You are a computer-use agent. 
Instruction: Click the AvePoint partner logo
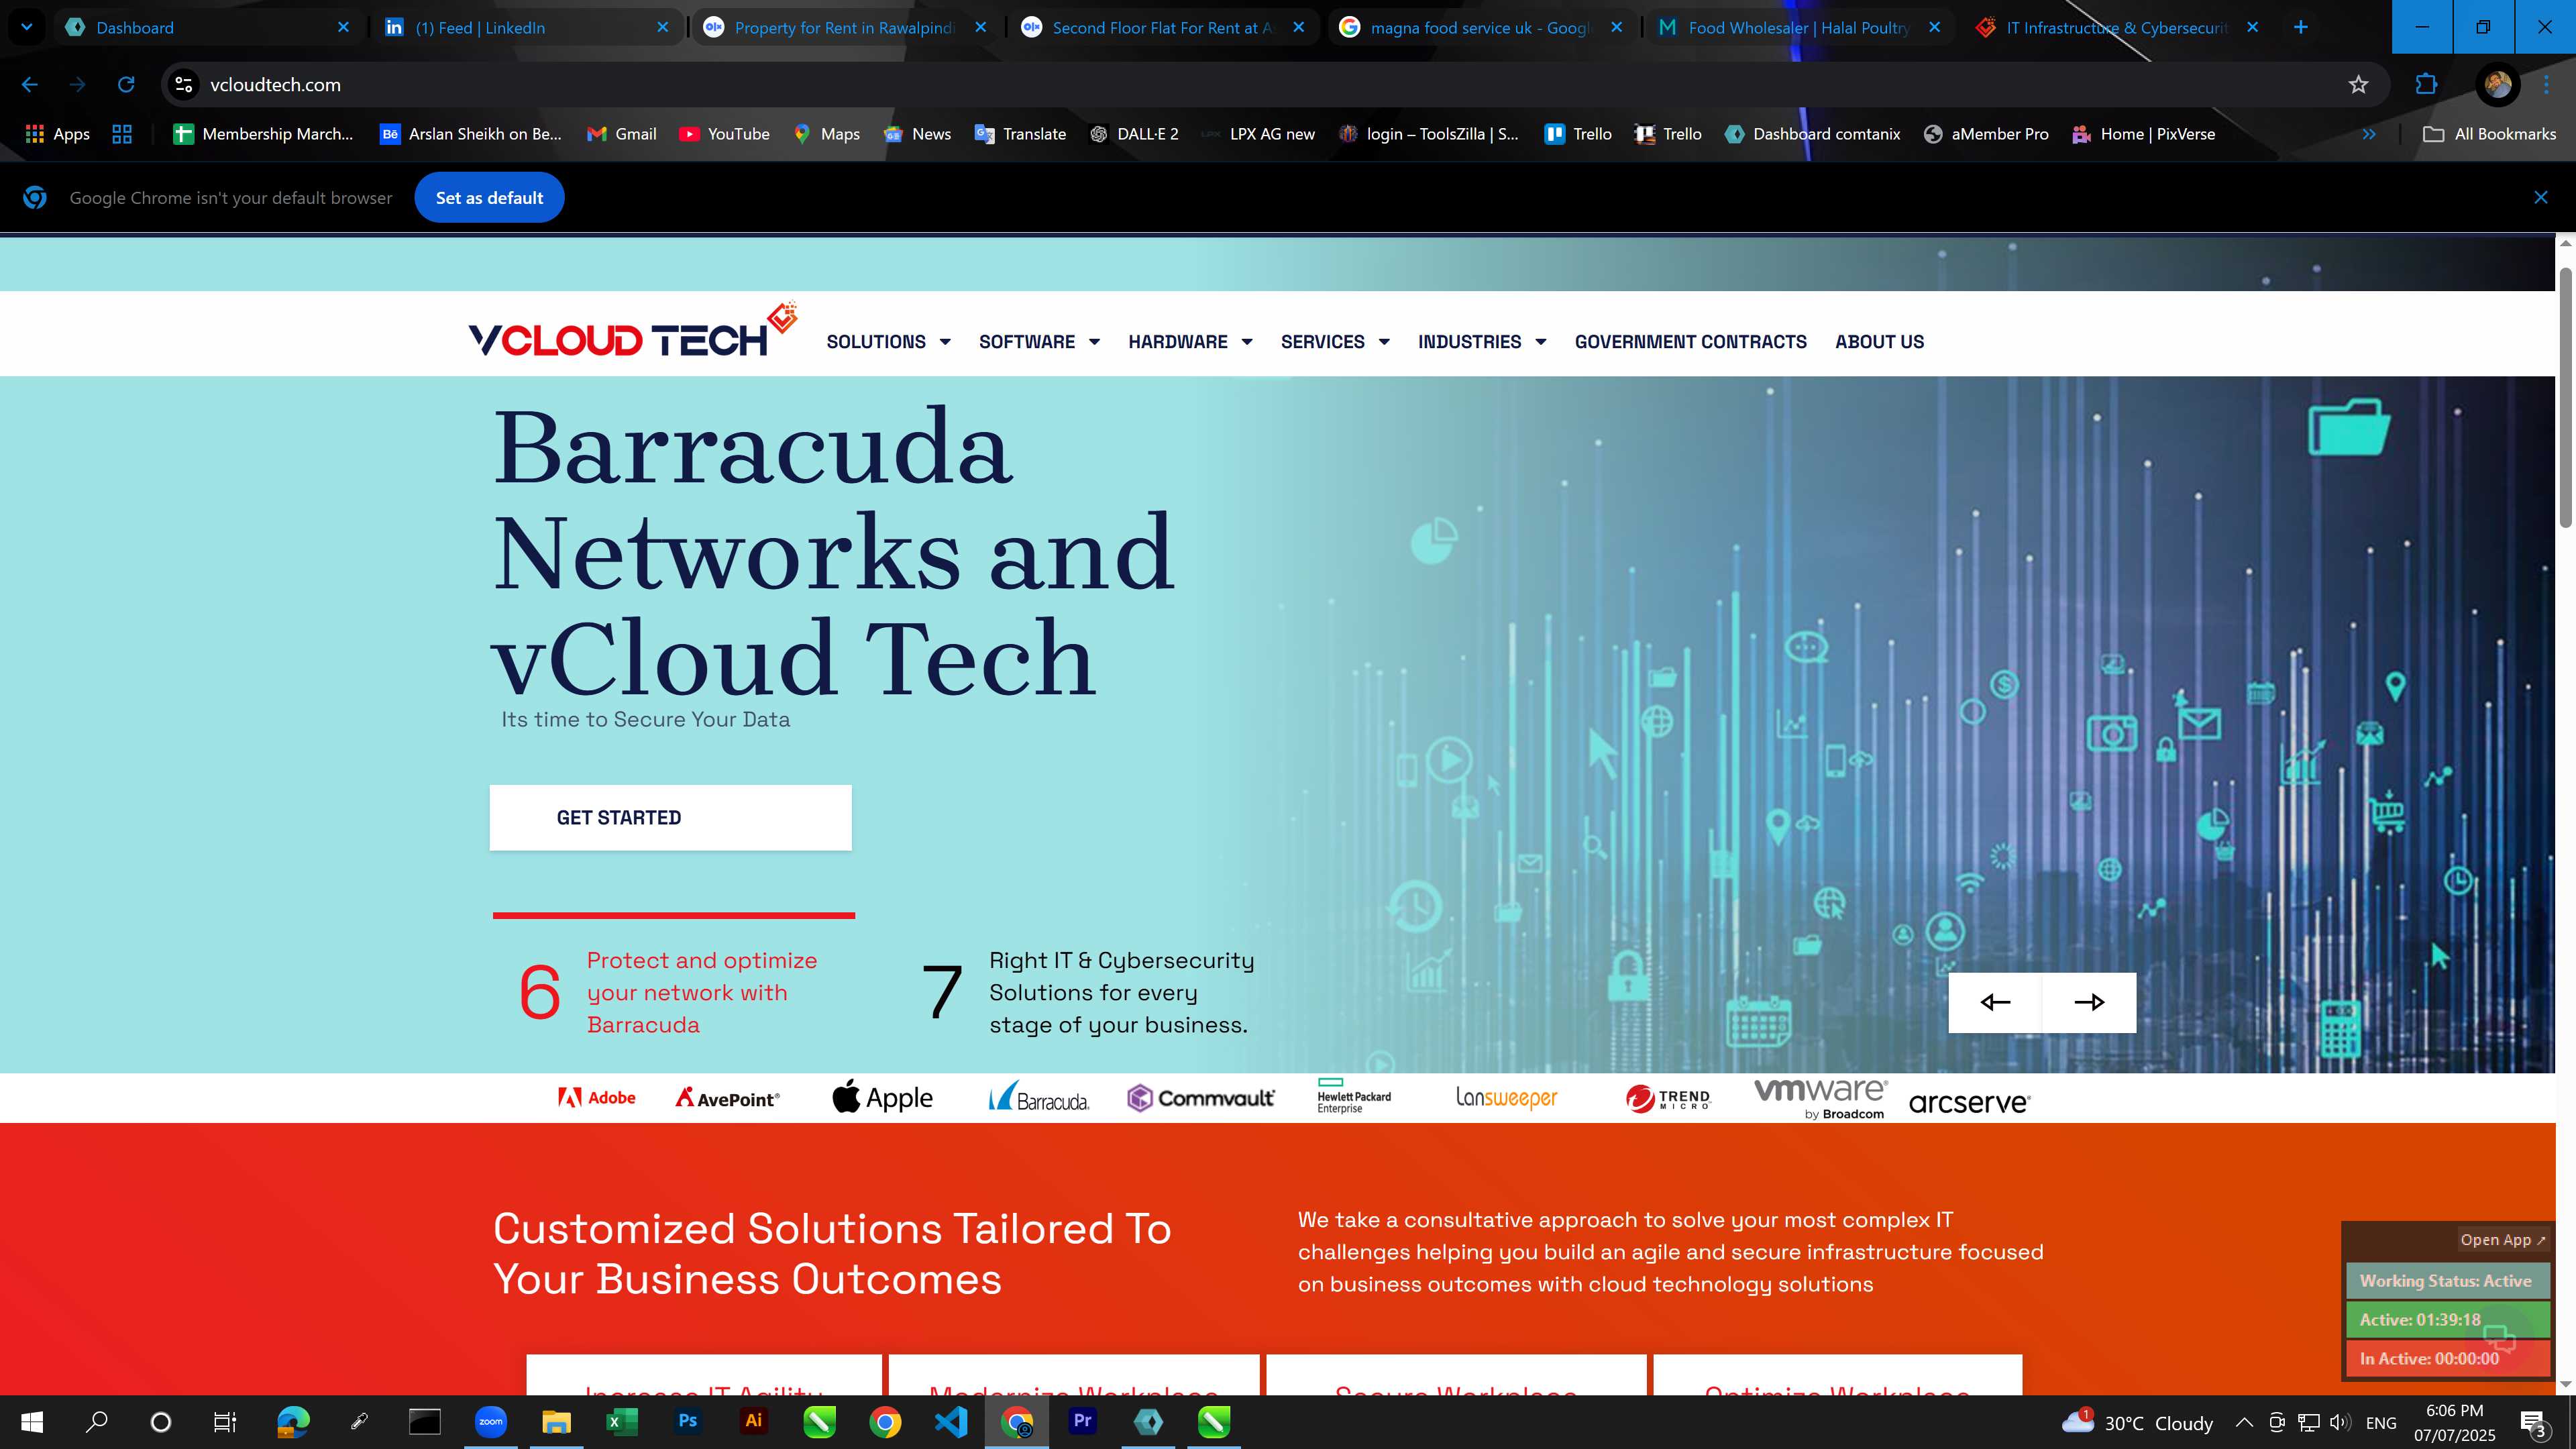(727, 1098)
